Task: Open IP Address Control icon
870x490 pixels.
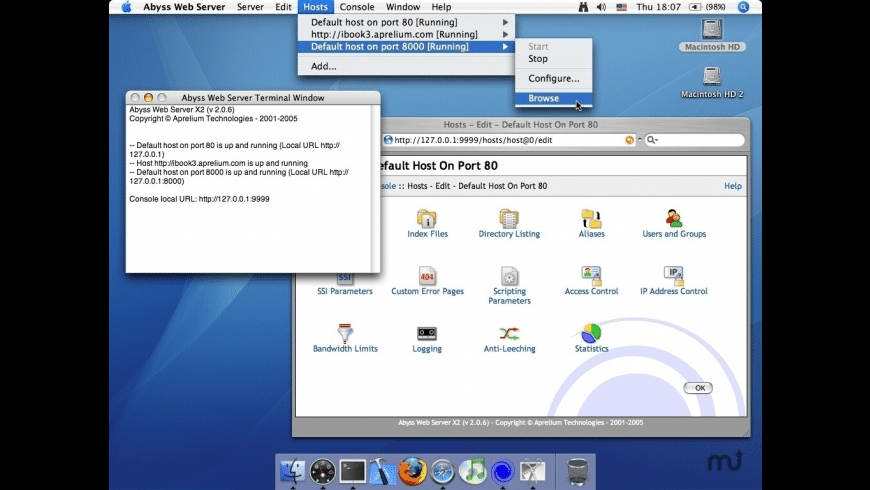Action: tap(674, 276)
